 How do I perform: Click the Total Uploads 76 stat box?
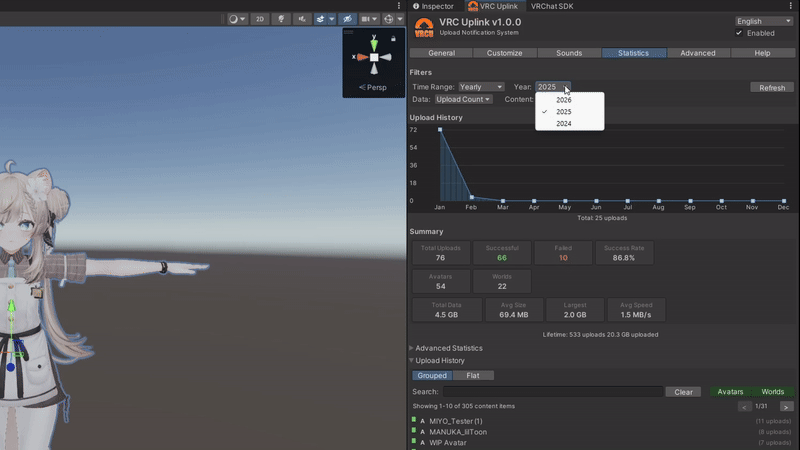point(440,253)
